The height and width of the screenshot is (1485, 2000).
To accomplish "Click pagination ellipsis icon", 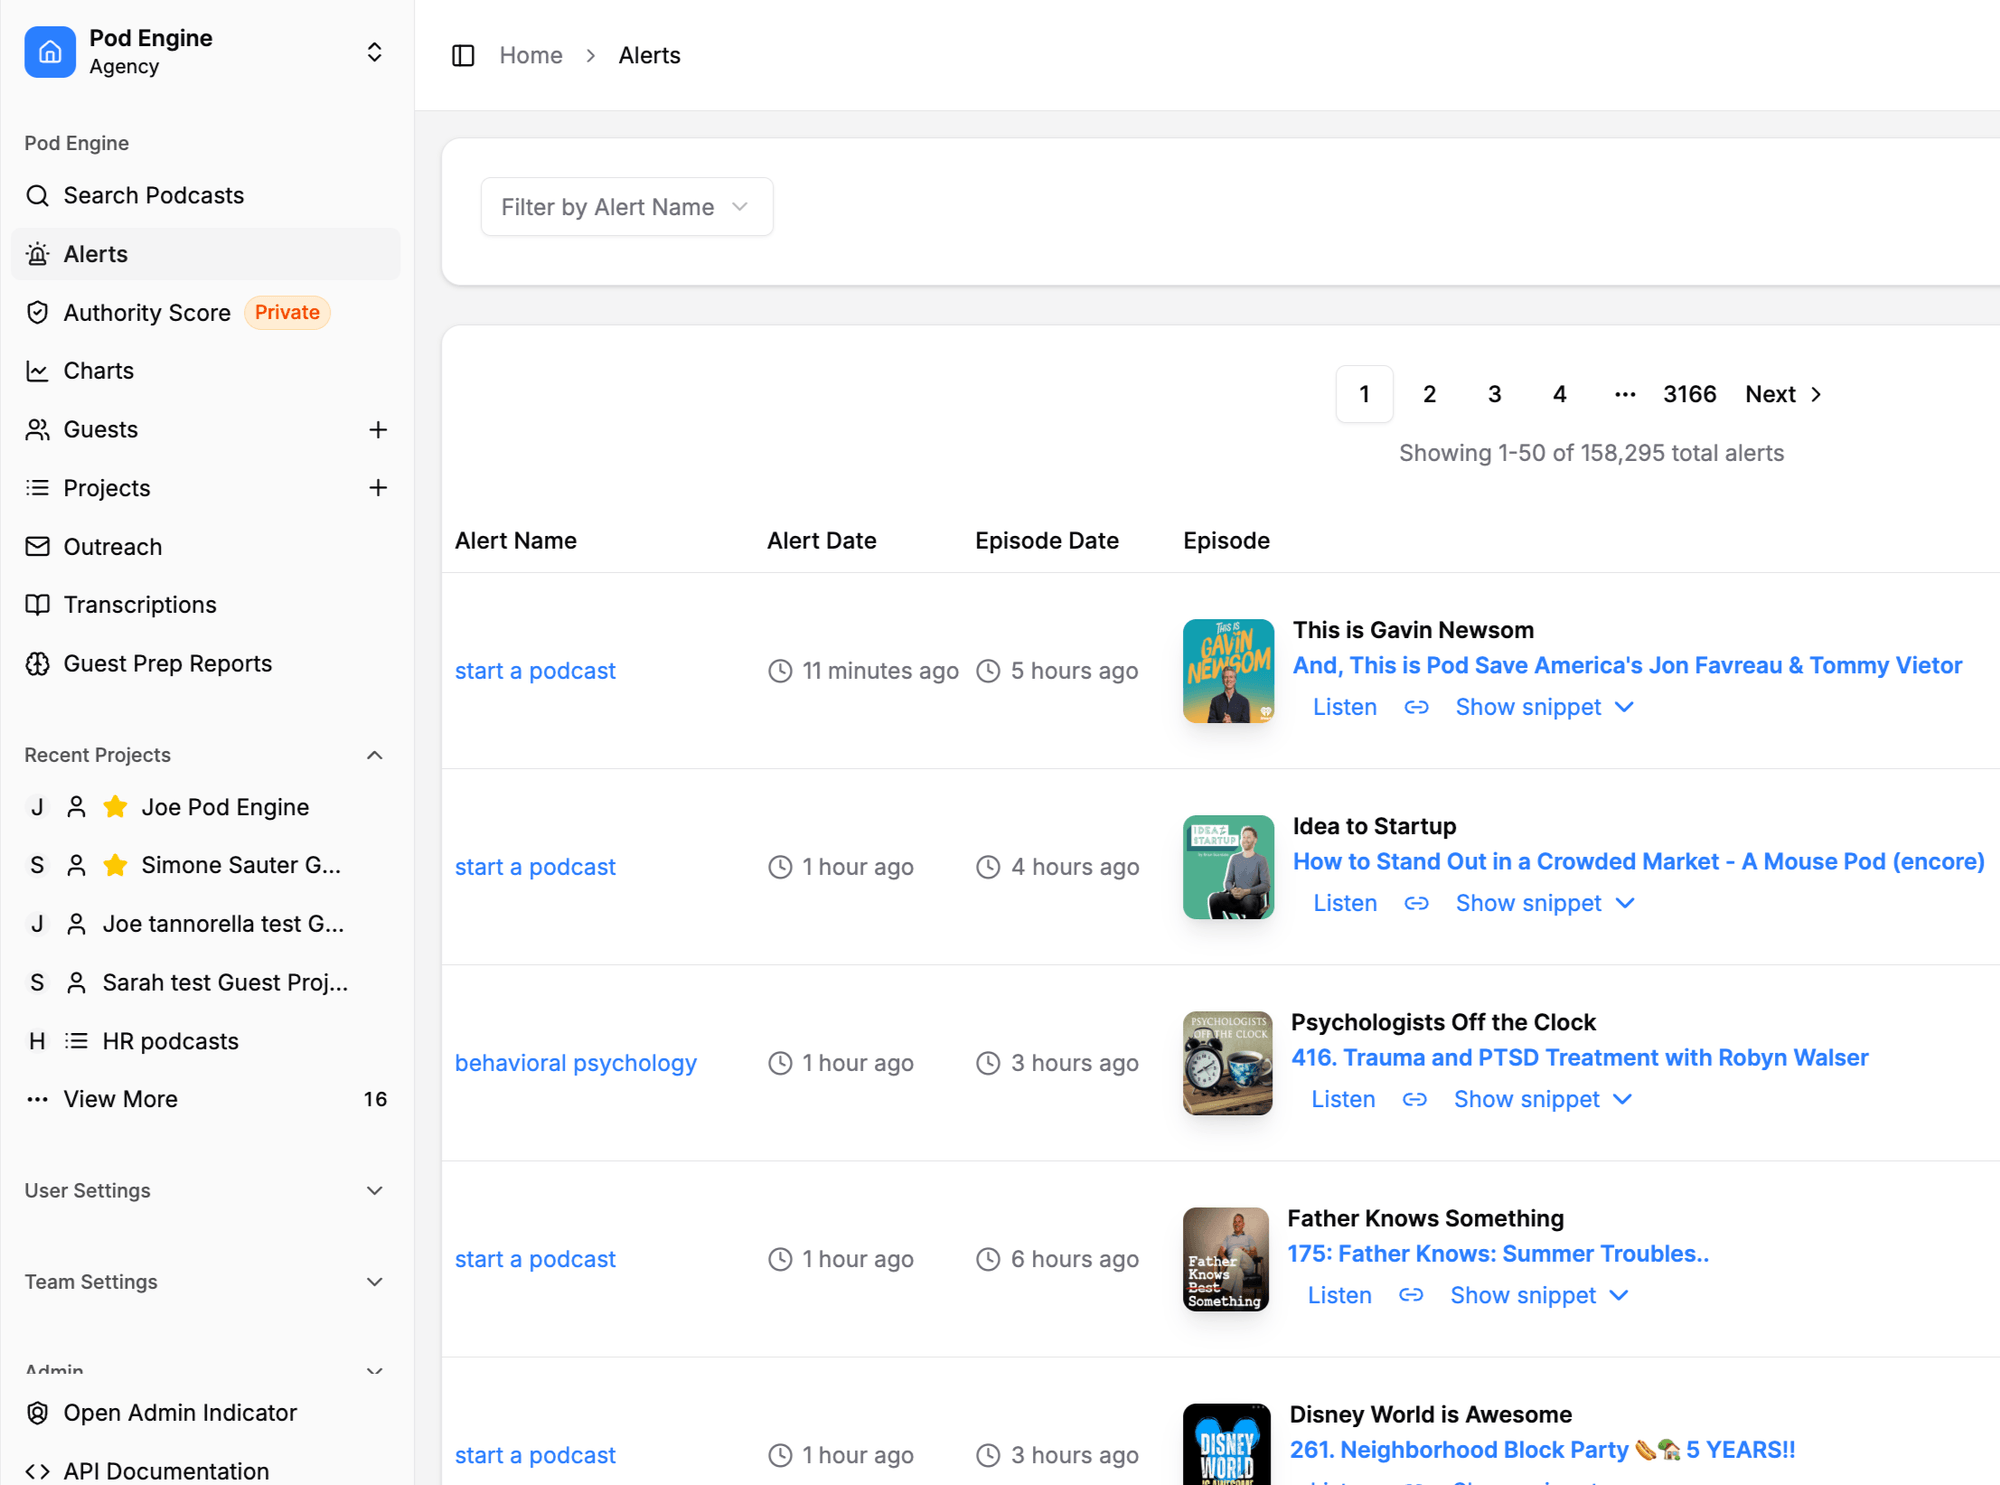I will click(1625, 394).
